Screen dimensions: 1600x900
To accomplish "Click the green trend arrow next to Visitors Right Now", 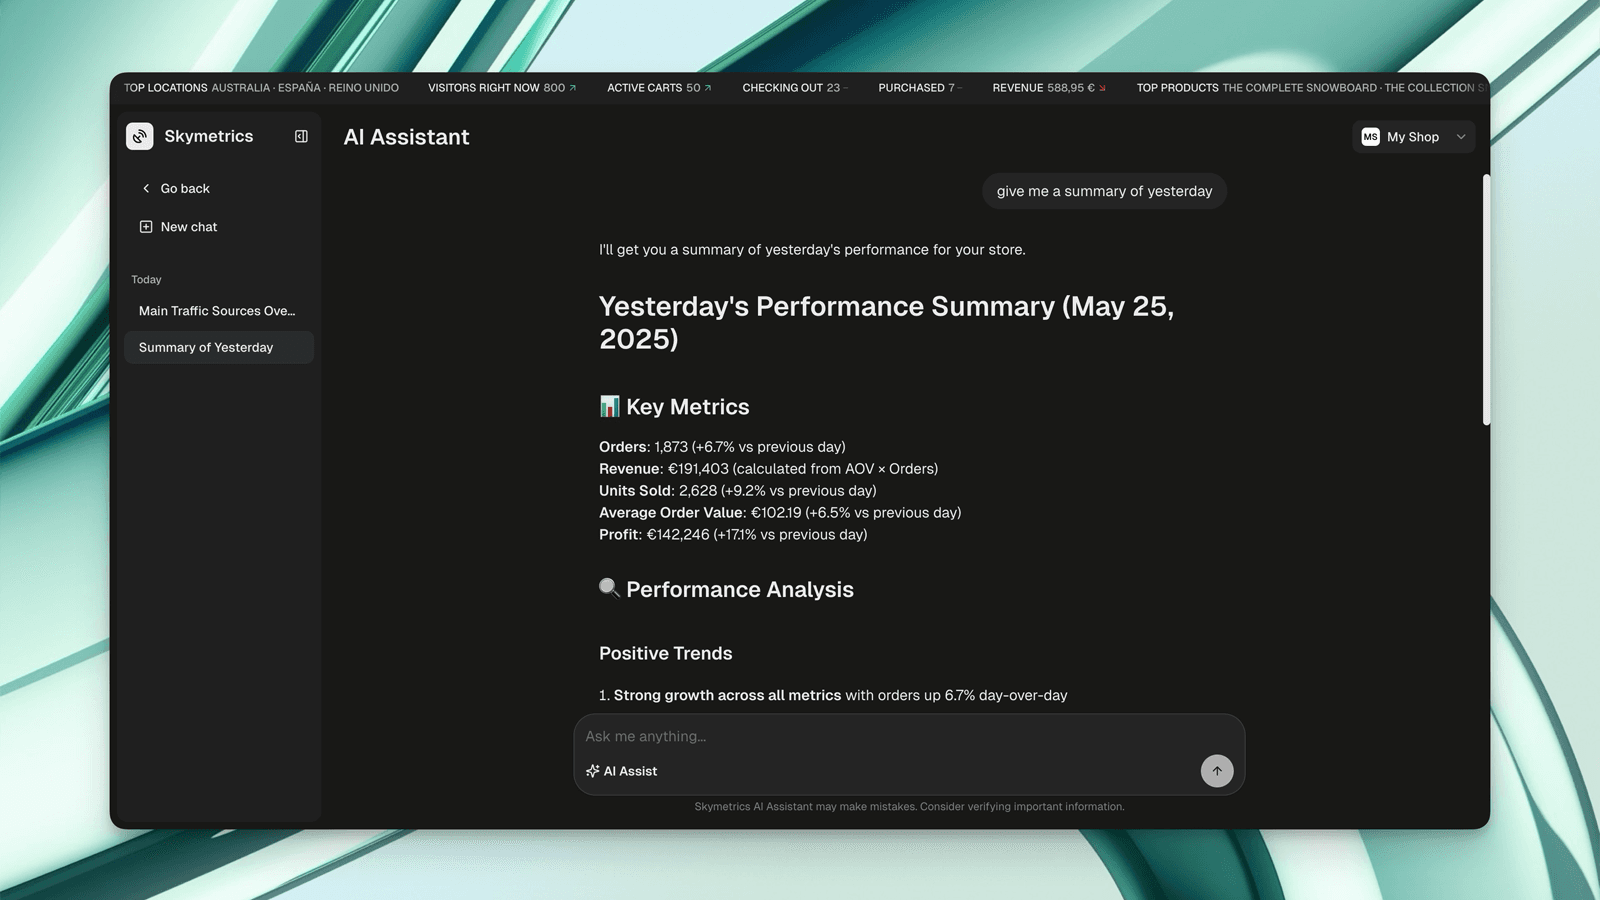I will [x=571, y=88].
